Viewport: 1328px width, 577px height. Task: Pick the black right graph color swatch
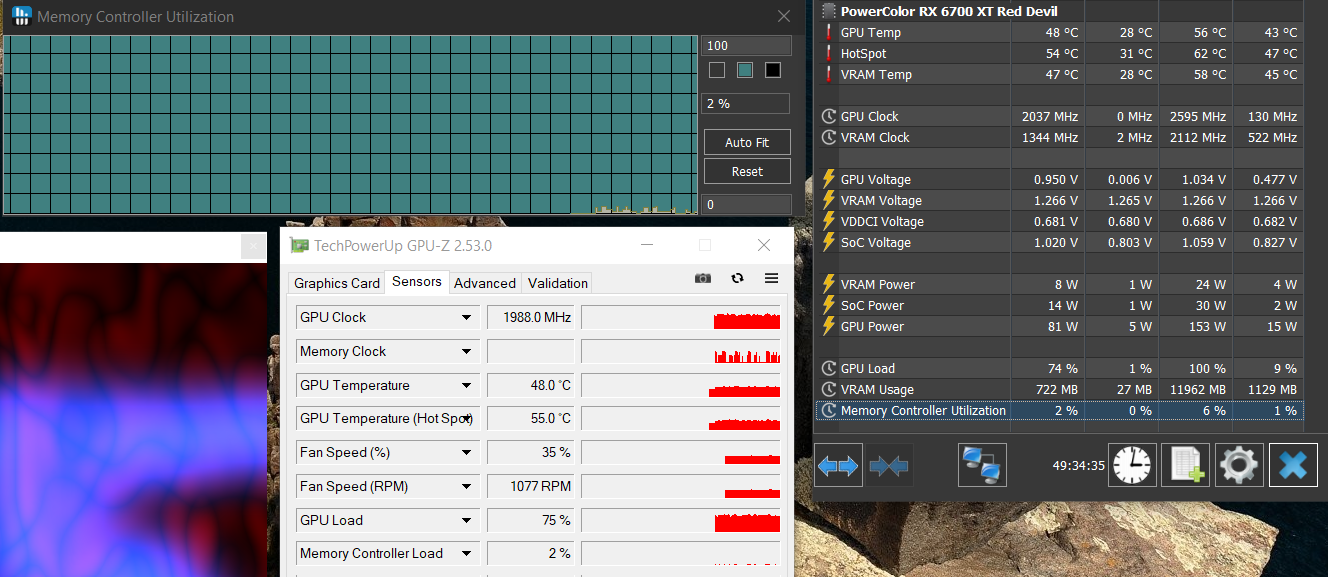pyautogui.click(x=772, y=70)
